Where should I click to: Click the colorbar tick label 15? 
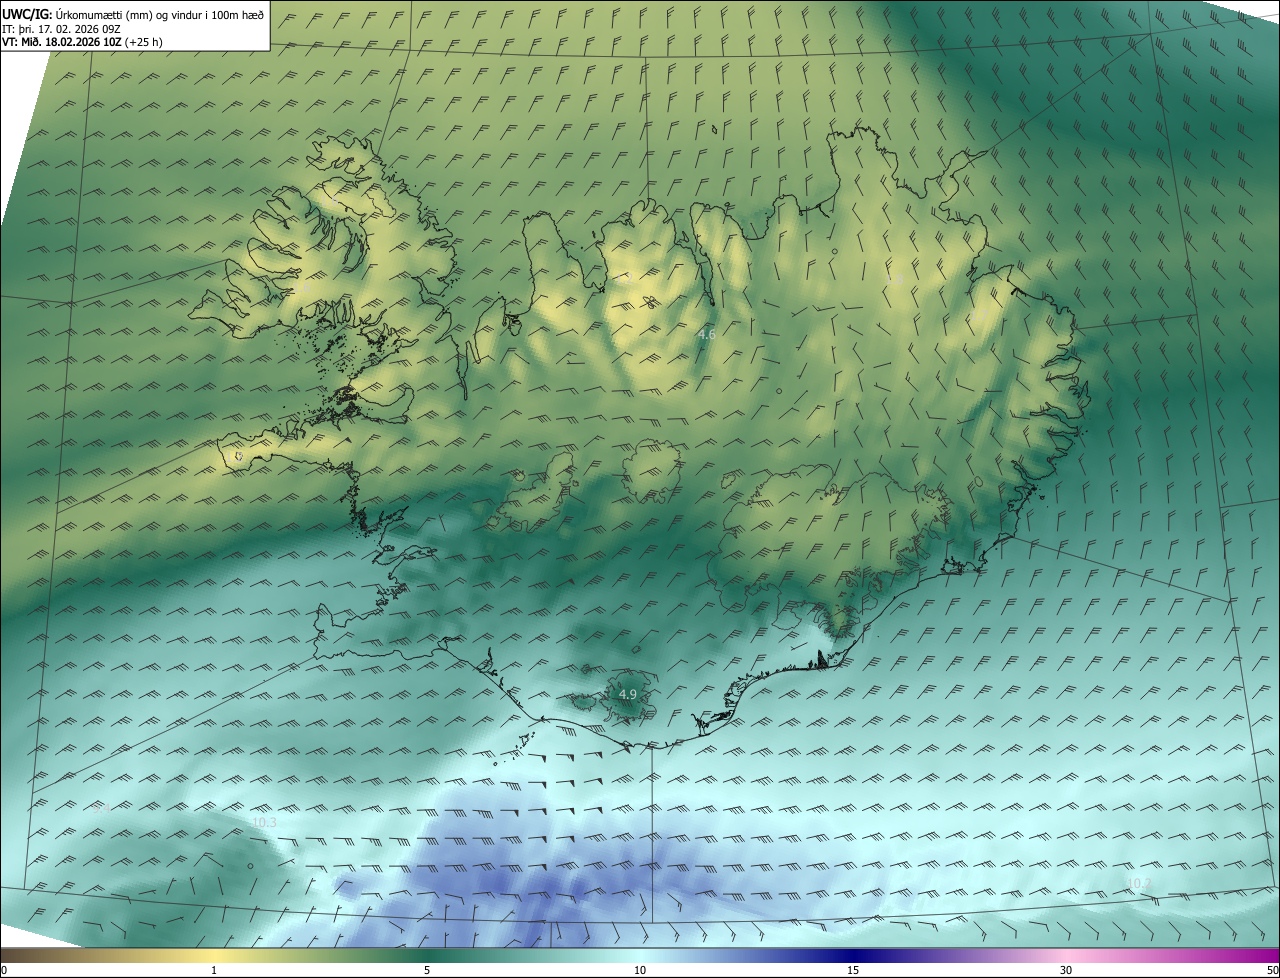pyautogui.click(x=853, y=970)
